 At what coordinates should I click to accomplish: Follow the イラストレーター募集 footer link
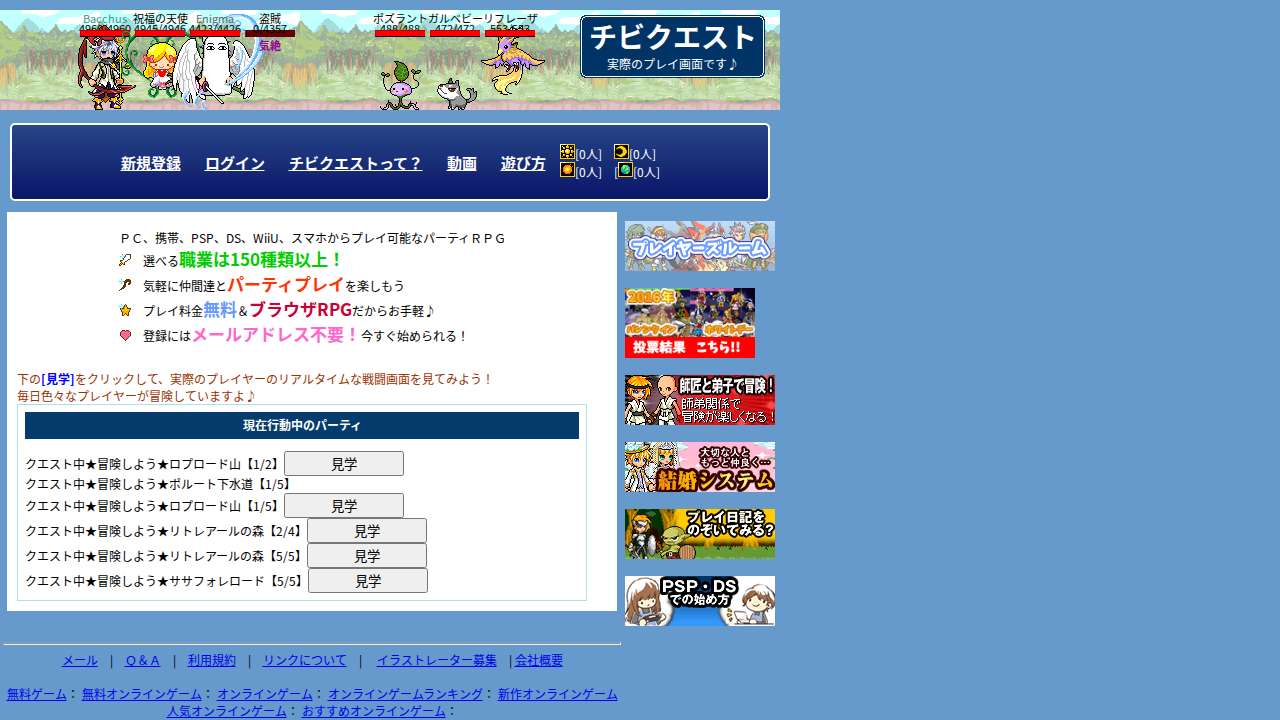point(437,661)
